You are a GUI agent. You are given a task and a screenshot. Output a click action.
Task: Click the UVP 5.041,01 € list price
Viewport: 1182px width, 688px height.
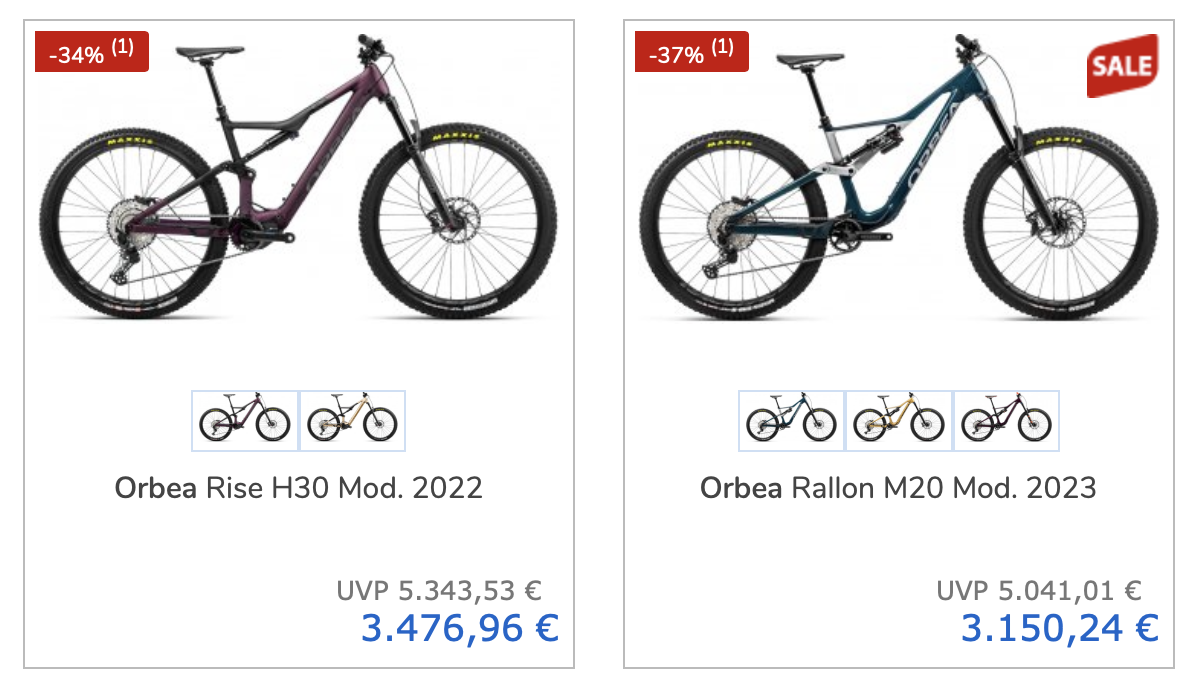[1039, 590]
